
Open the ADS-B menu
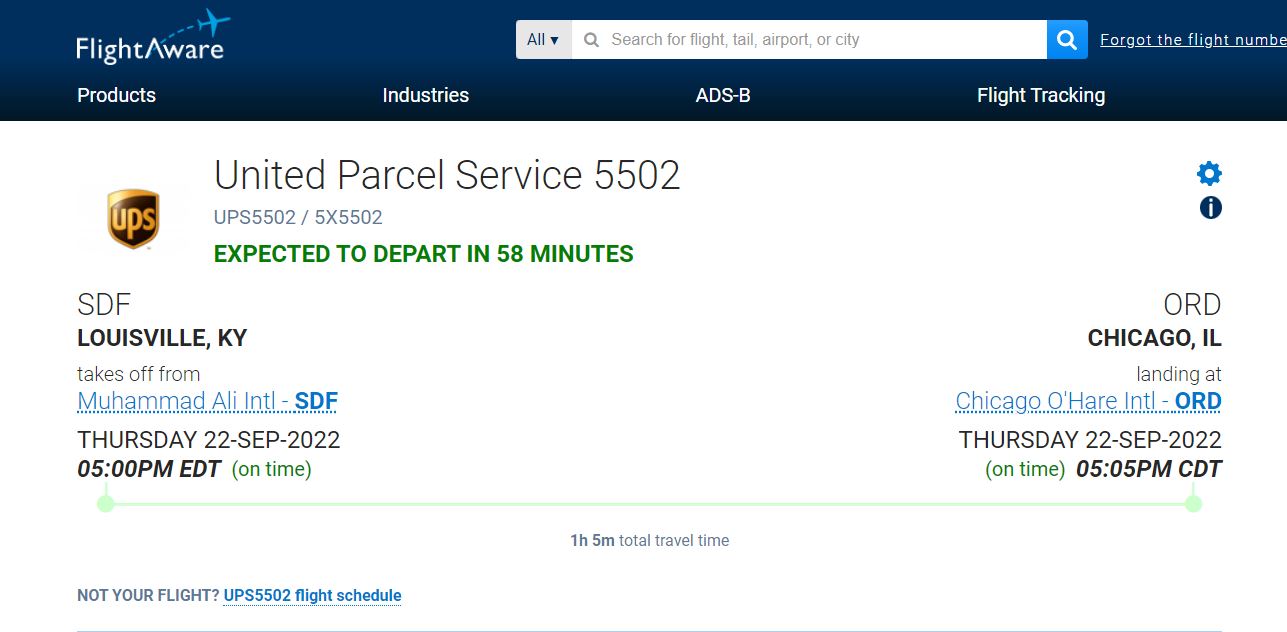point(723,96)
